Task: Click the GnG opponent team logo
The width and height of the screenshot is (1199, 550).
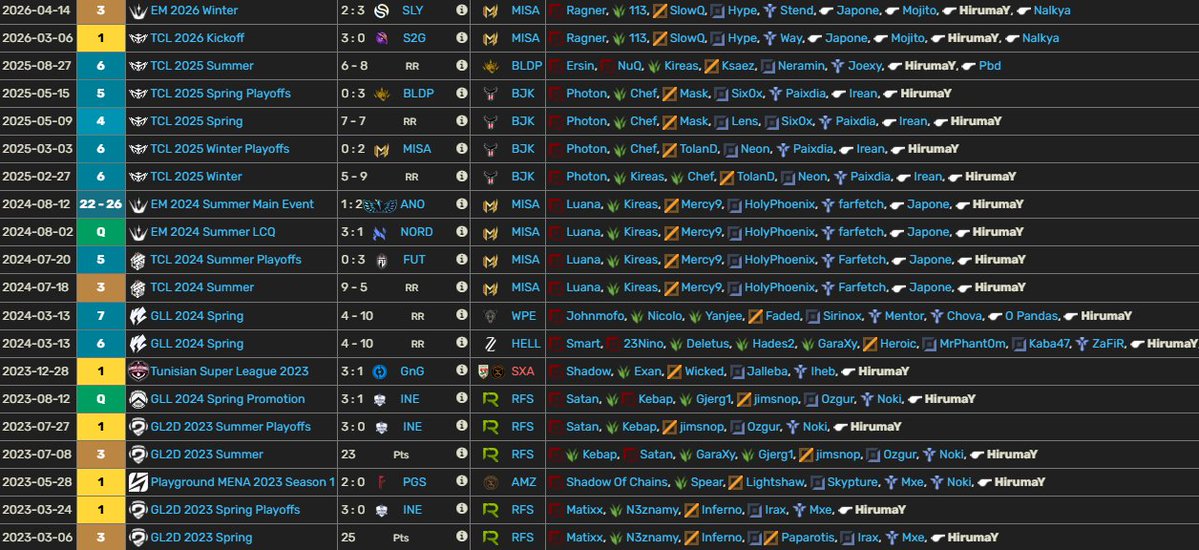Action: point(381,371)
